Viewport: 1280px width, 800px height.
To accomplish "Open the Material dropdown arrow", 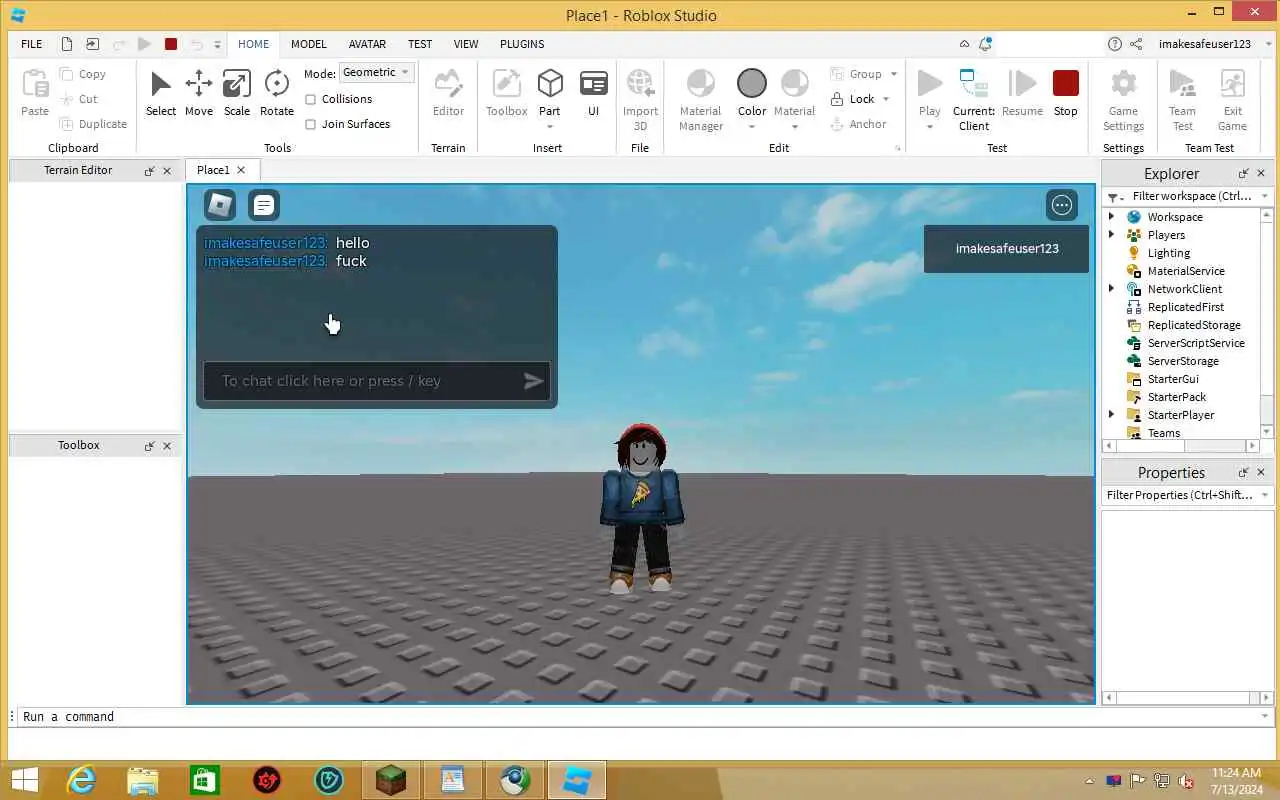I will [x=795, y=126].
